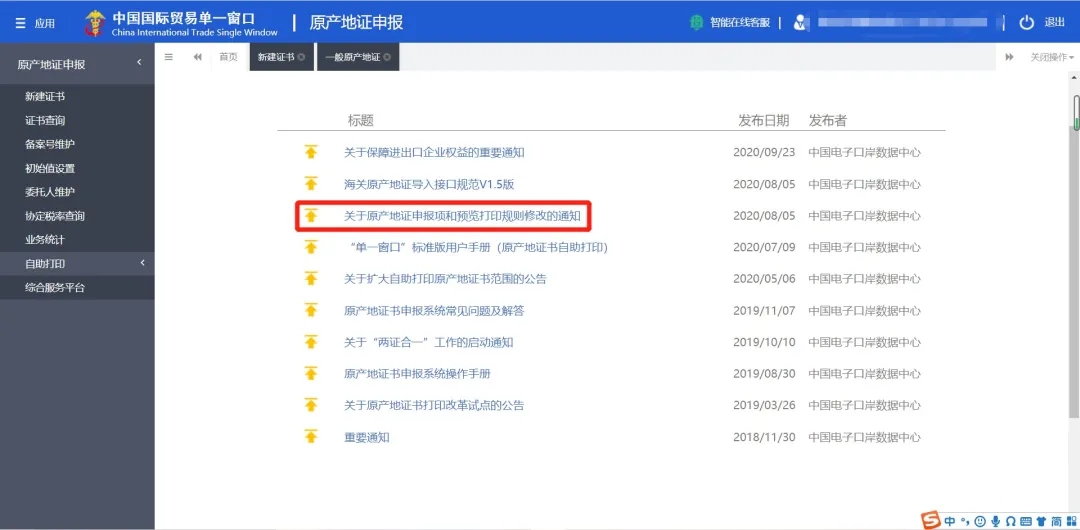Open 关于原产地证申报项和预览打印规则修改的通知 link
The width and height of the screenshot is (1080, 530).
(x=462, y=216)
